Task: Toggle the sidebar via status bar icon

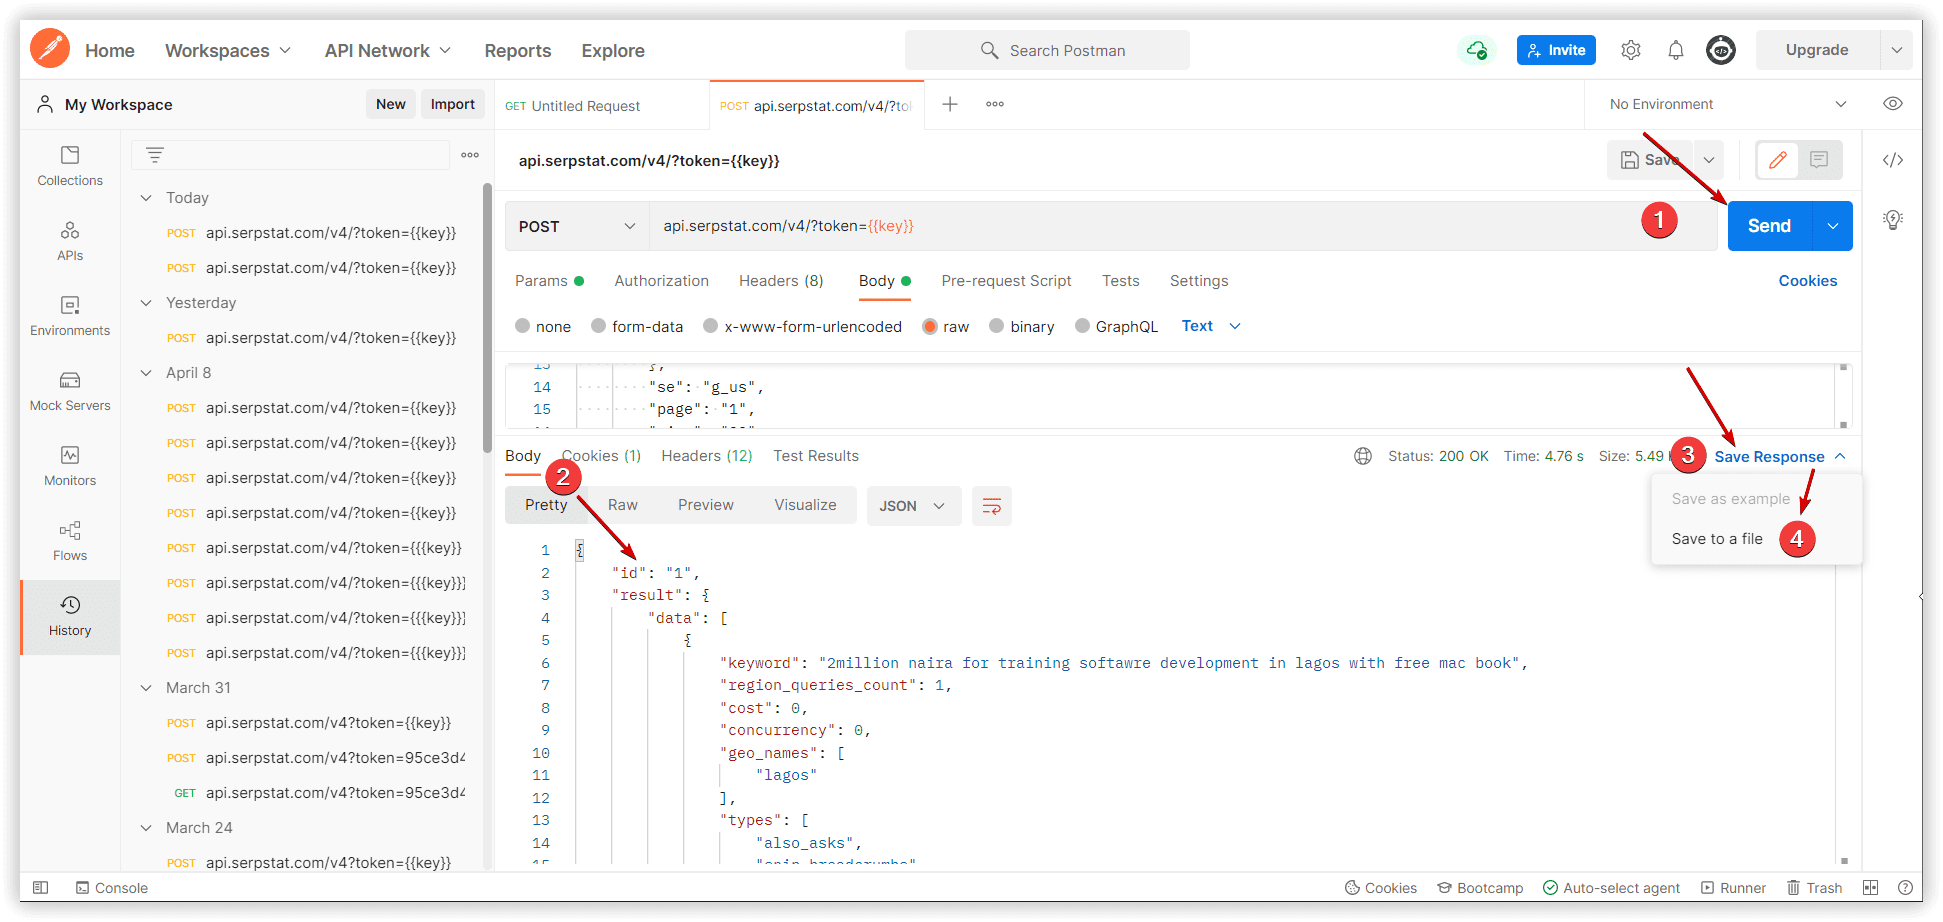Action: point(41,887)
